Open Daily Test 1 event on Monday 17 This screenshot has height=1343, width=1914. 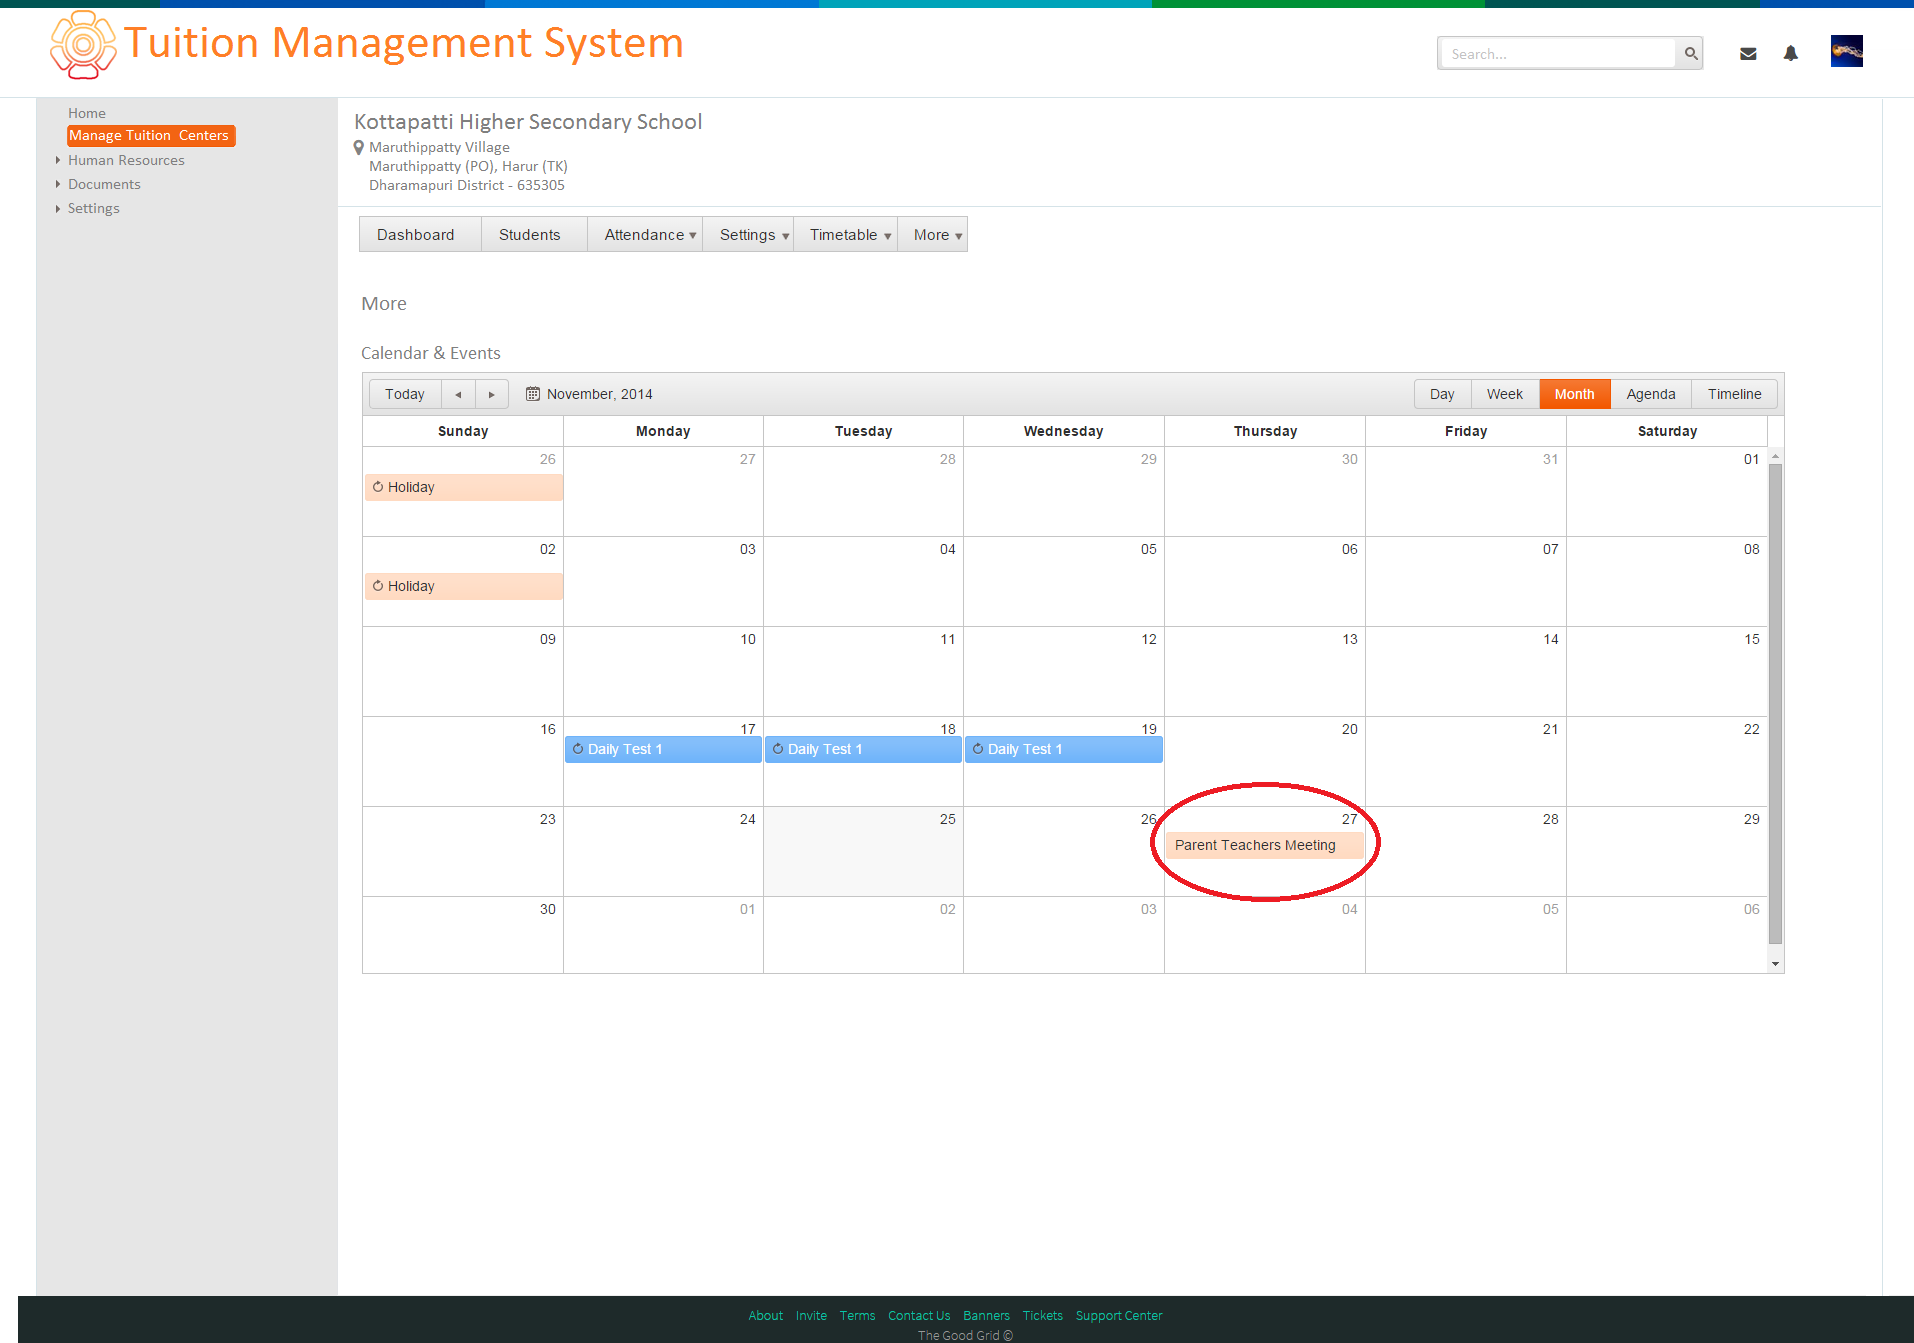[663, 749]
